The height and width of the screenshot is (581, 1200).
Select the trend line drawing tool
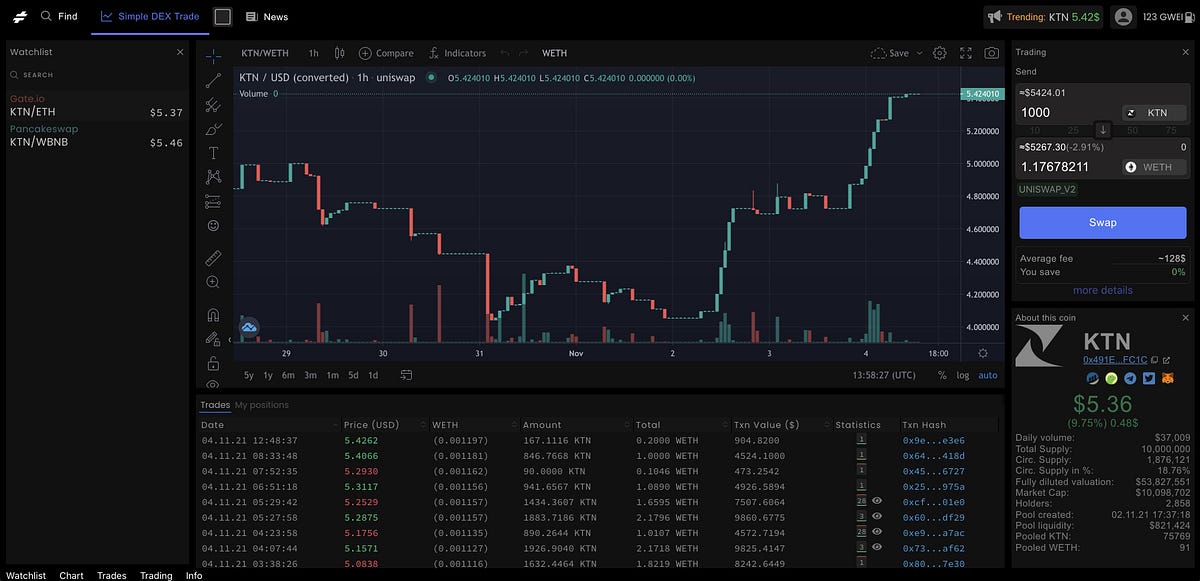pyautogui.click(x=213, y=80)
